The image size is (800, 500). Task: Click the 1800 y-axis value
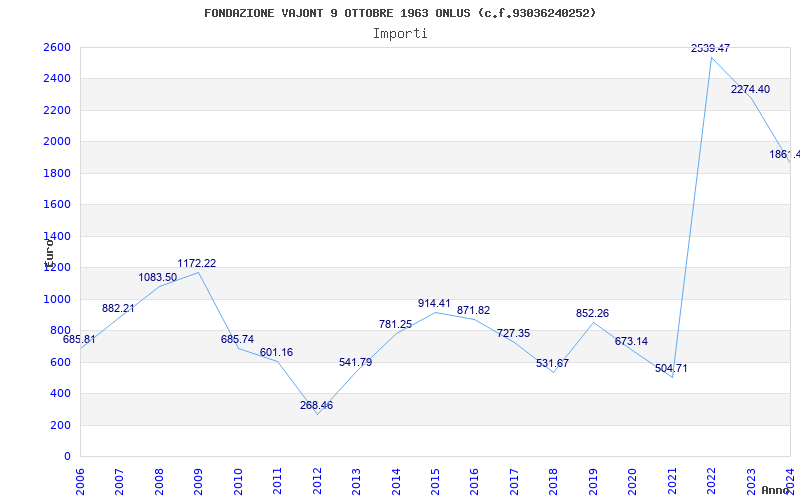(x=57, y=173)
